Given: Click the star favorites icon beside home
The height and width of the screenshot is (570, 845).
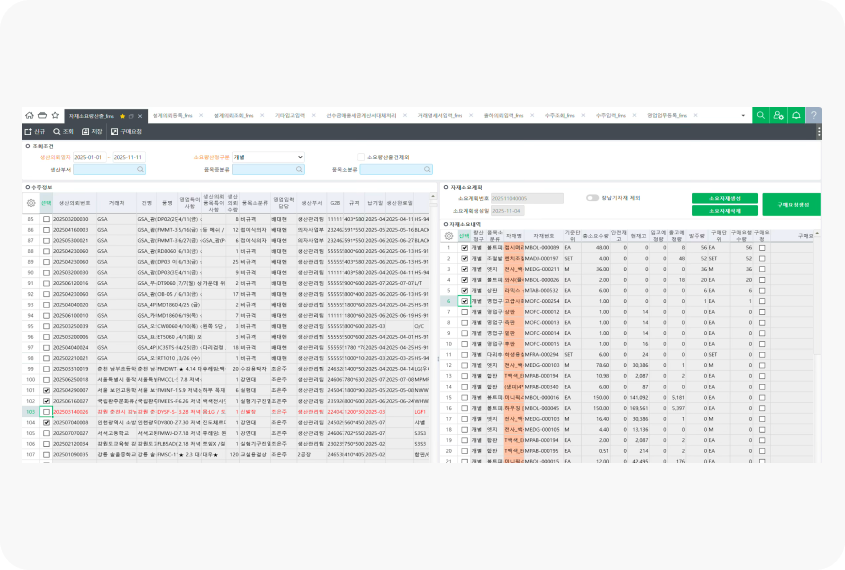Looking at the screenshot, I should [x=54, y=116].
